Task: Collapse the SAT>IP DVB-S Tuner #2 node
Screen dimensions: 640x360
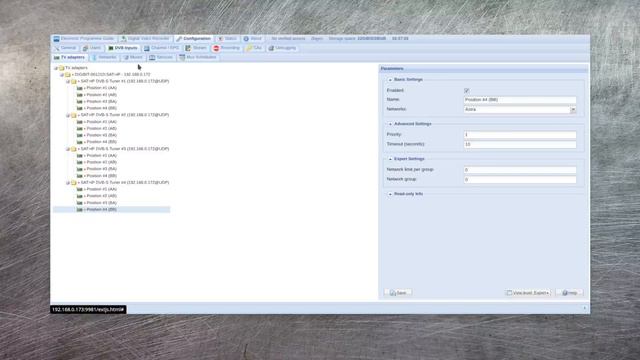Action: point(68,115)
